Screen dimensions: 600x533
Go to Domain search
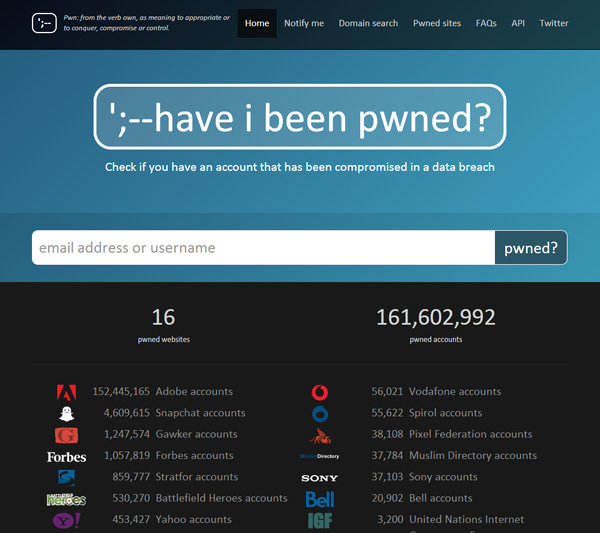pyautogui.click(x=368, y=23)
